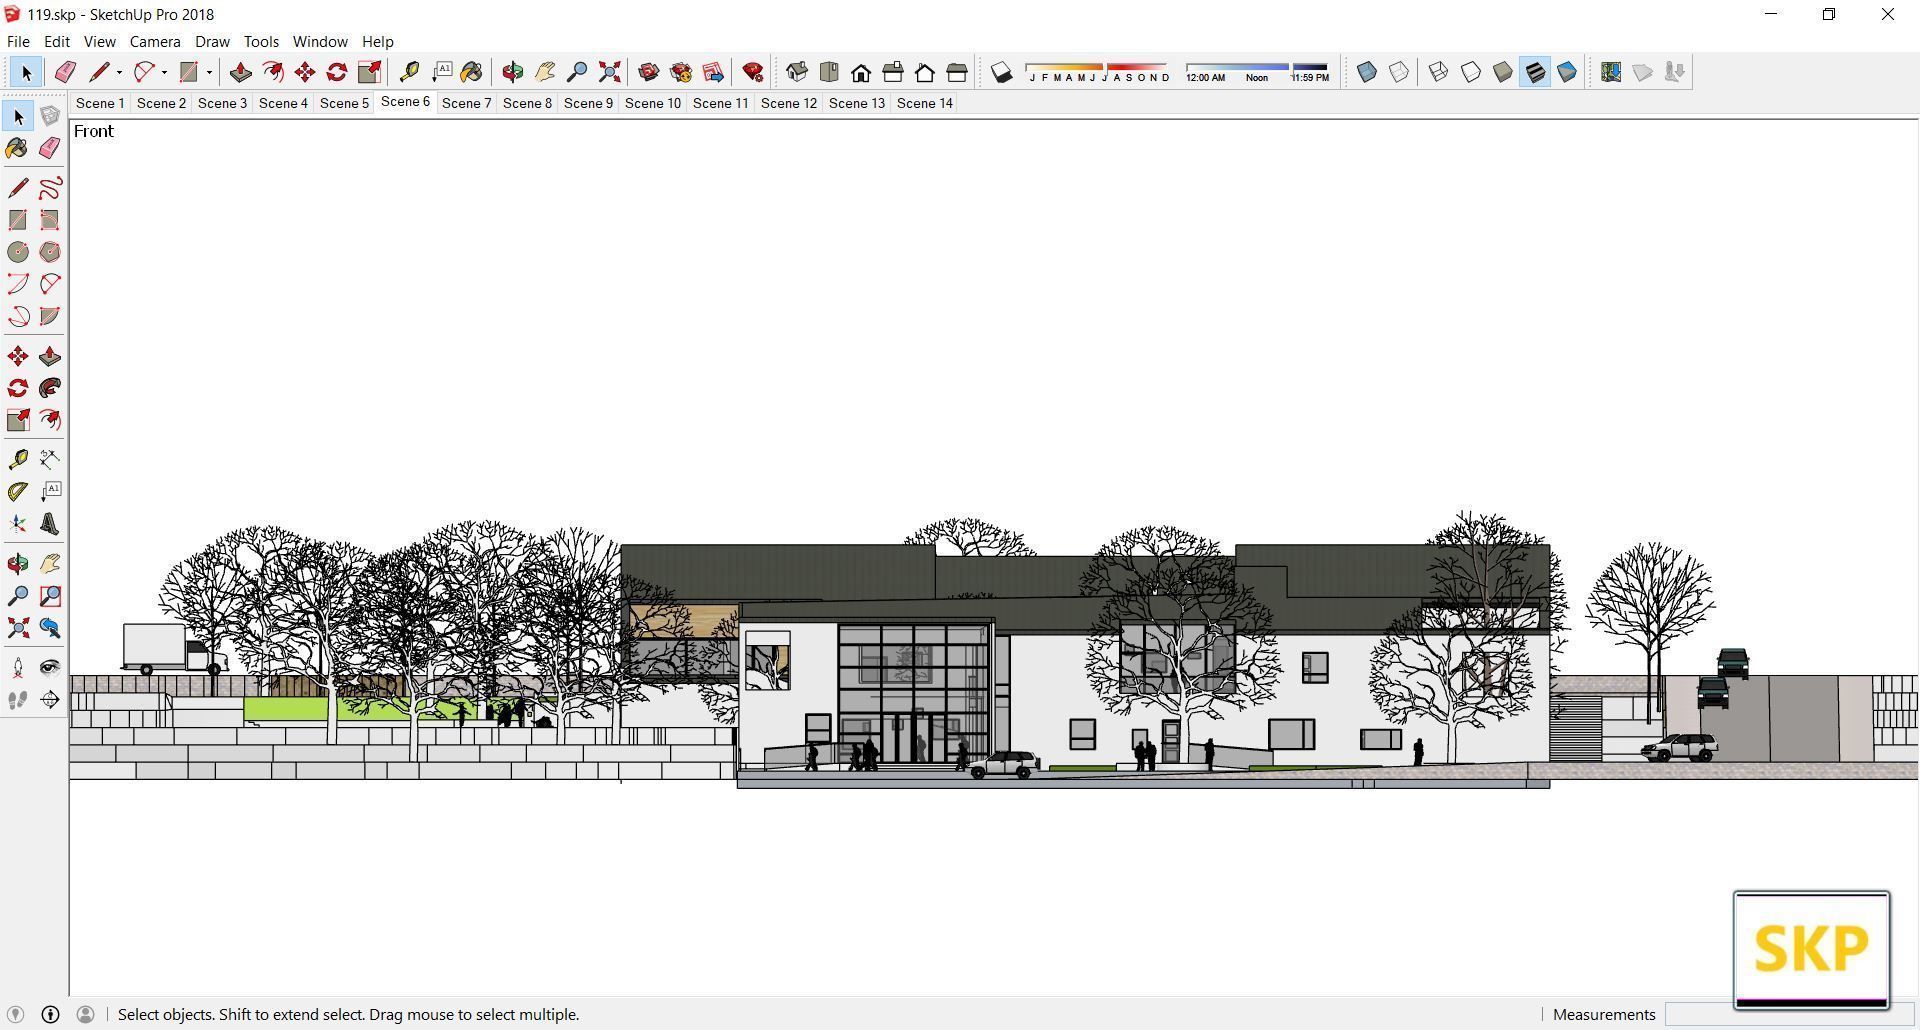Switch to Left view icon
This screenshot has width=1920, height=1030.
[957, 72]
